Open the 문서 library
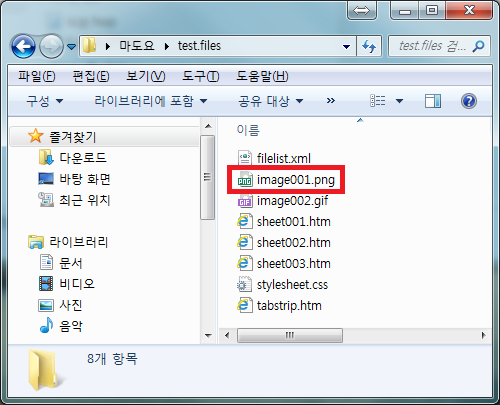This screenshot has width=500, height=405. pyautogui.click(x=70, y=263)
